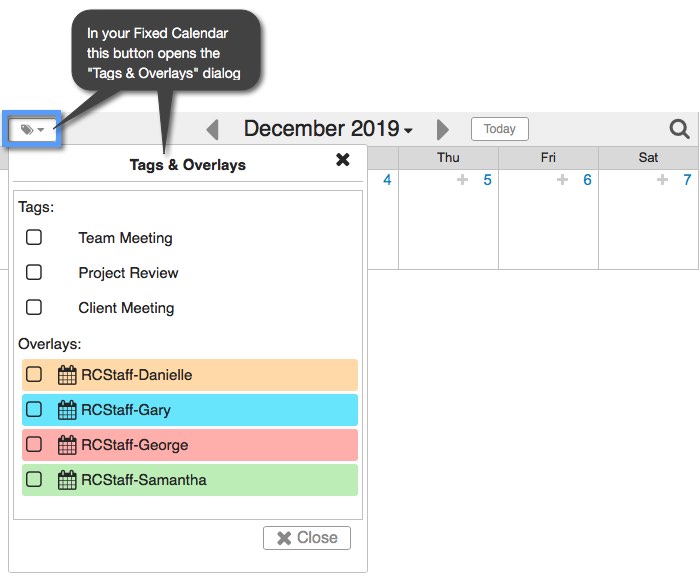Add event on Saturday December 7

pyautogui.click(x=662, y=180)
